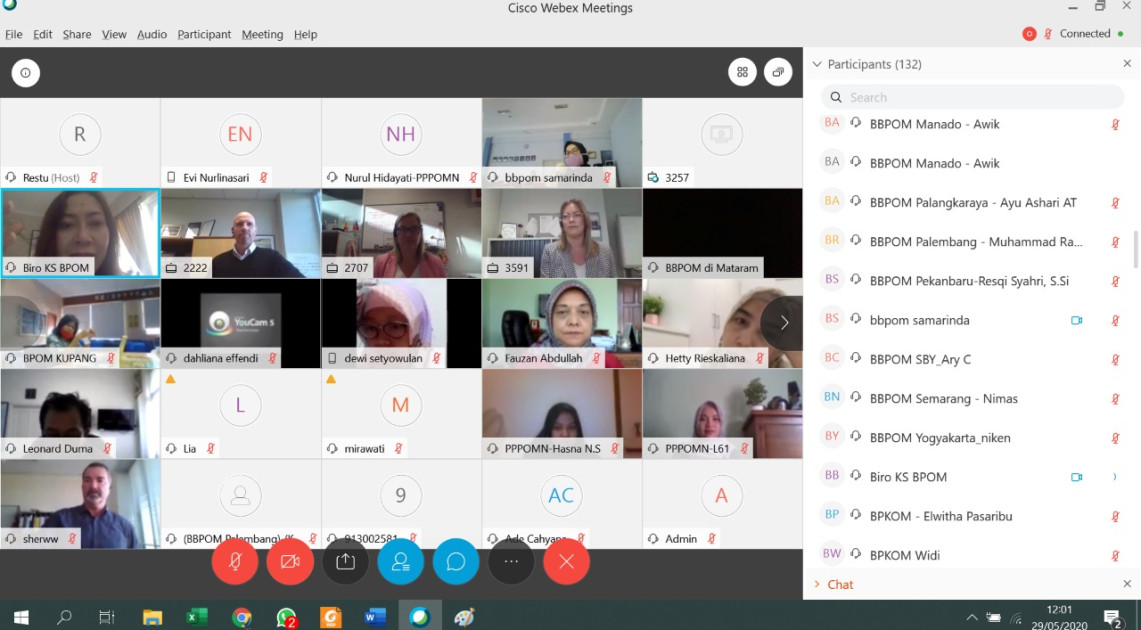1141x630 pixels.
Task: Select BBPOM Semarang - Nimas in participants list
Action: [x=943, y=399]
